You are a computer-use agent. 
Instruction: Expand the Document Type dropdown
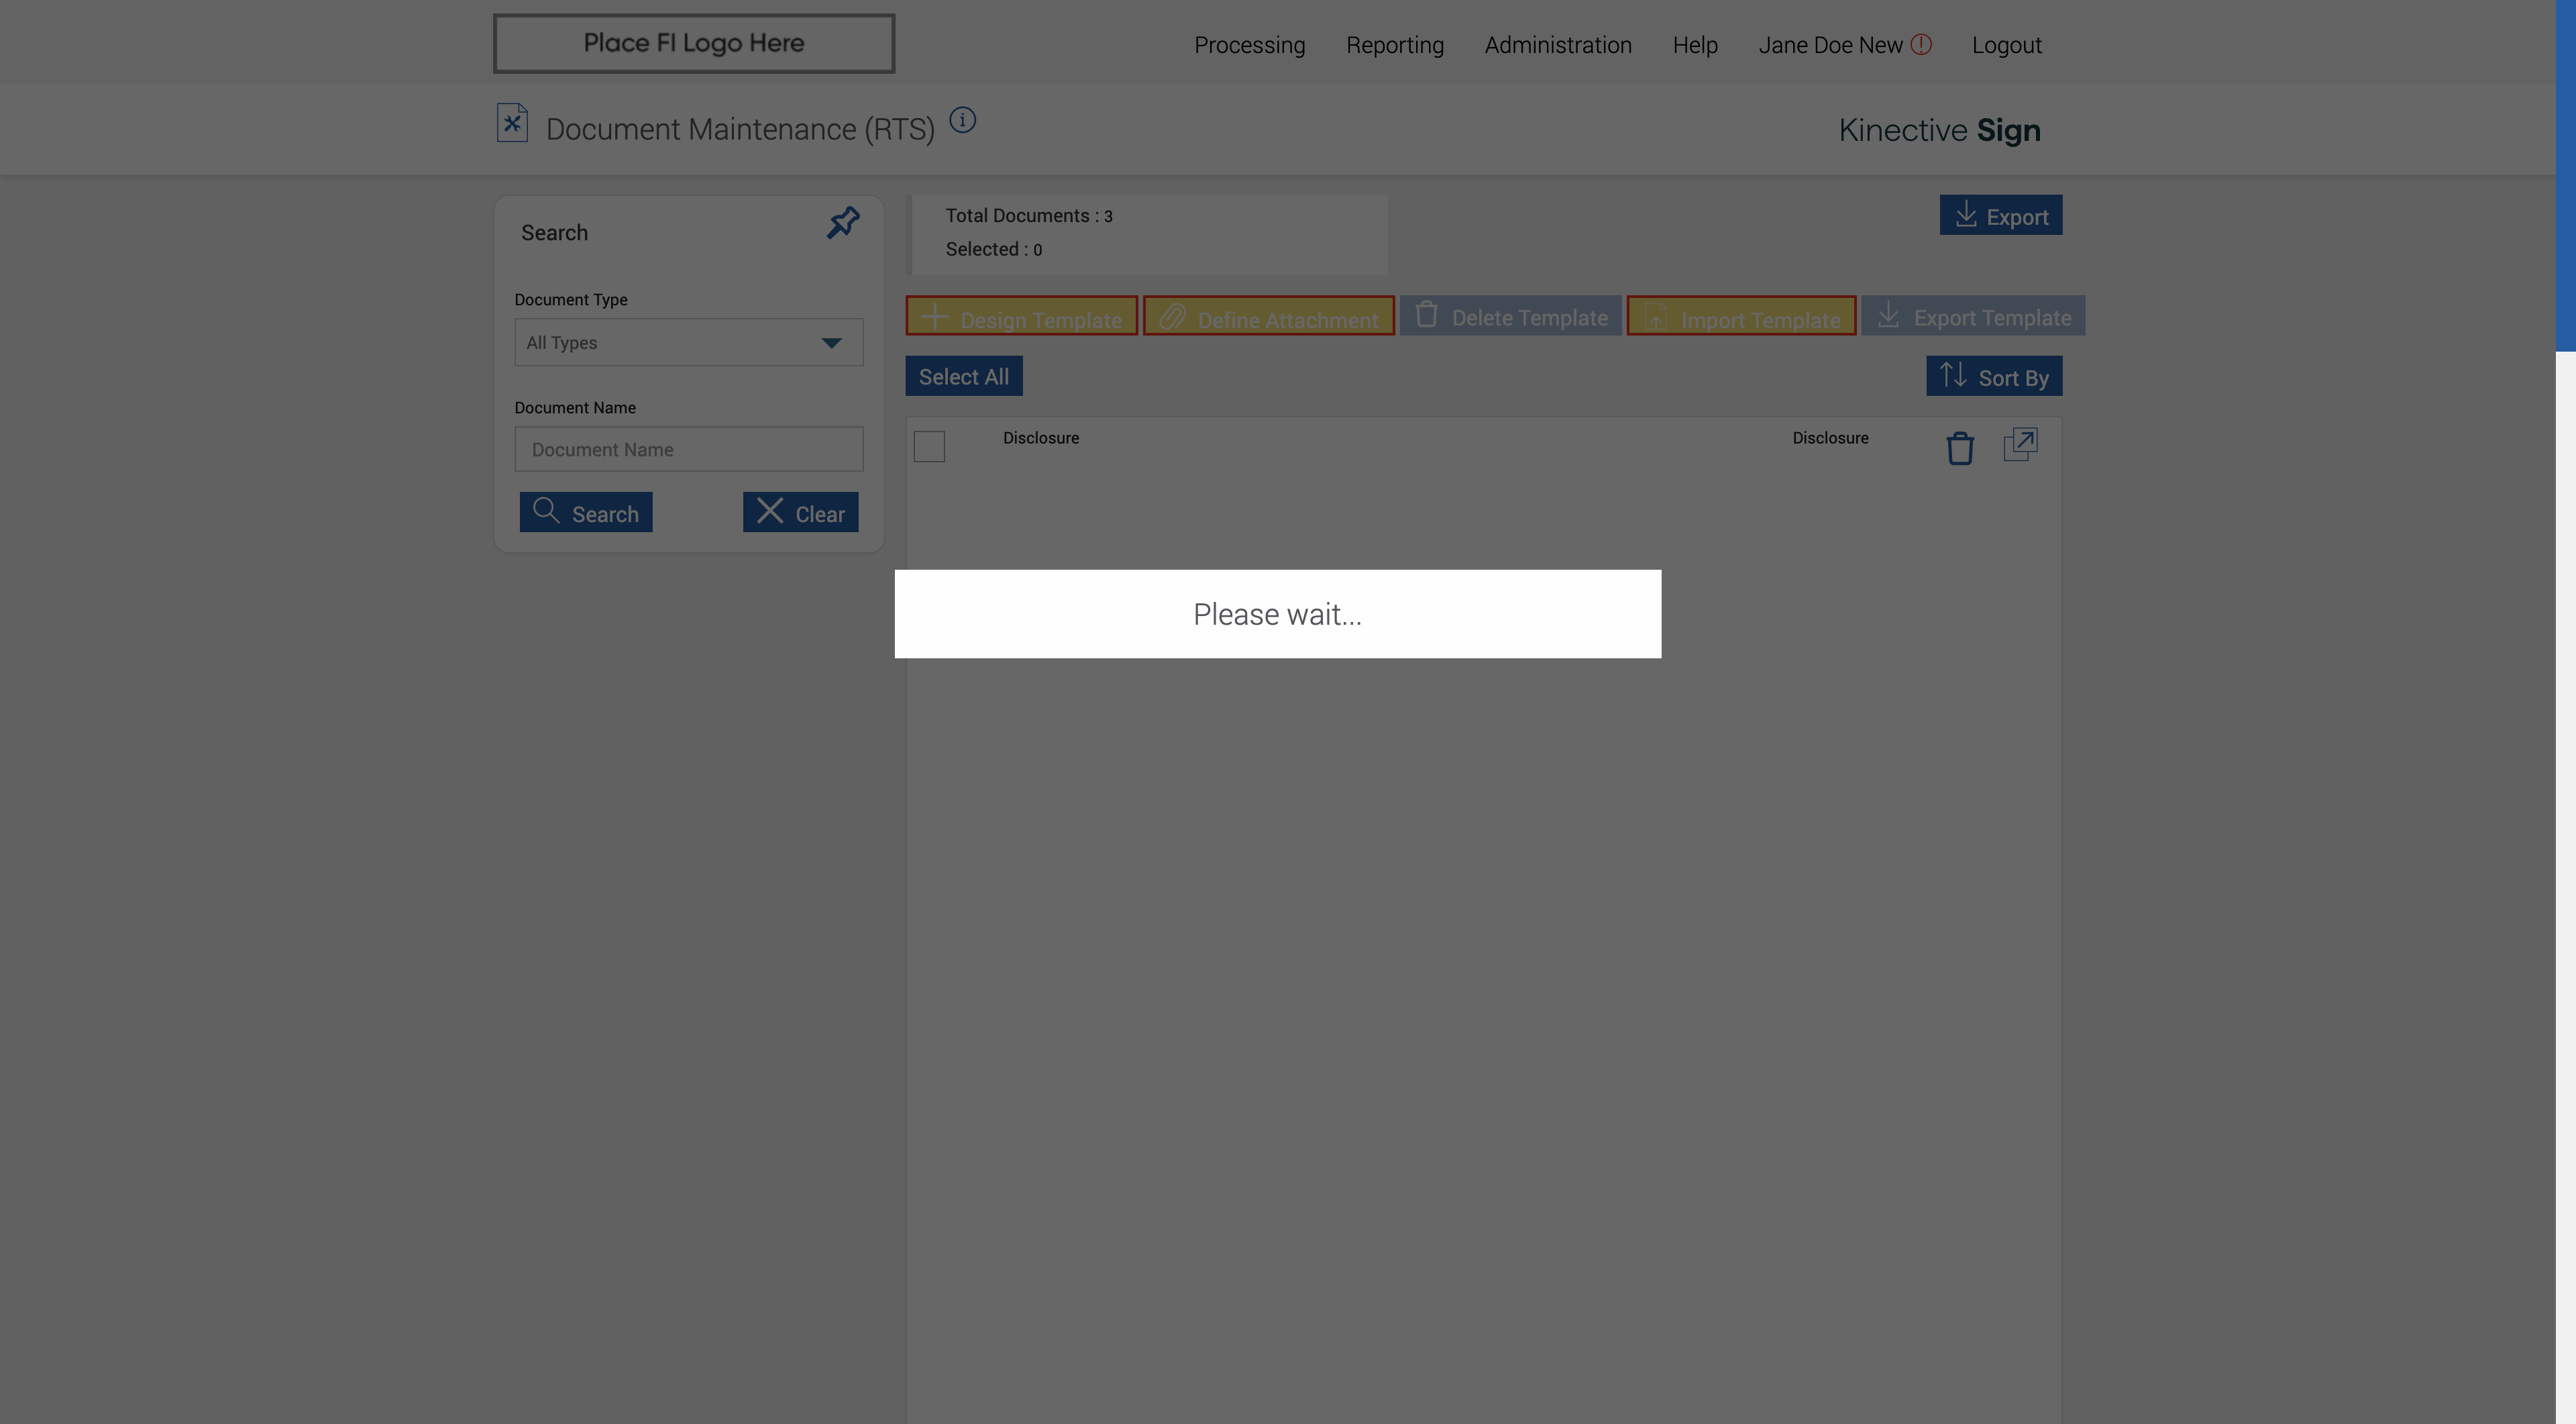pos(688,343)
